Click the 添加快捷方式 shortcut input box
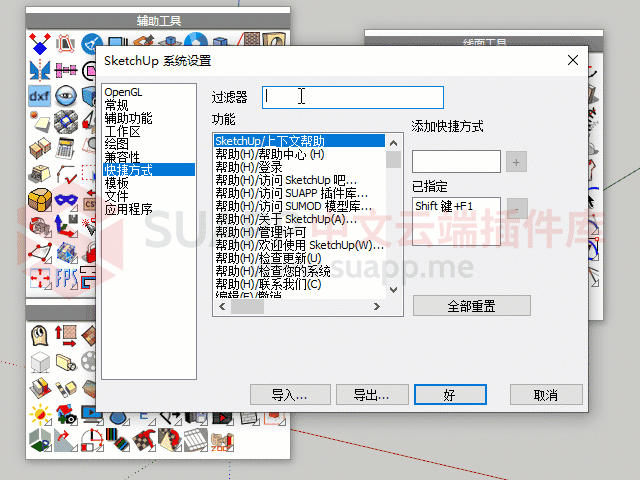The width and height of the screenshot is (640, 480). pos(456,161)
